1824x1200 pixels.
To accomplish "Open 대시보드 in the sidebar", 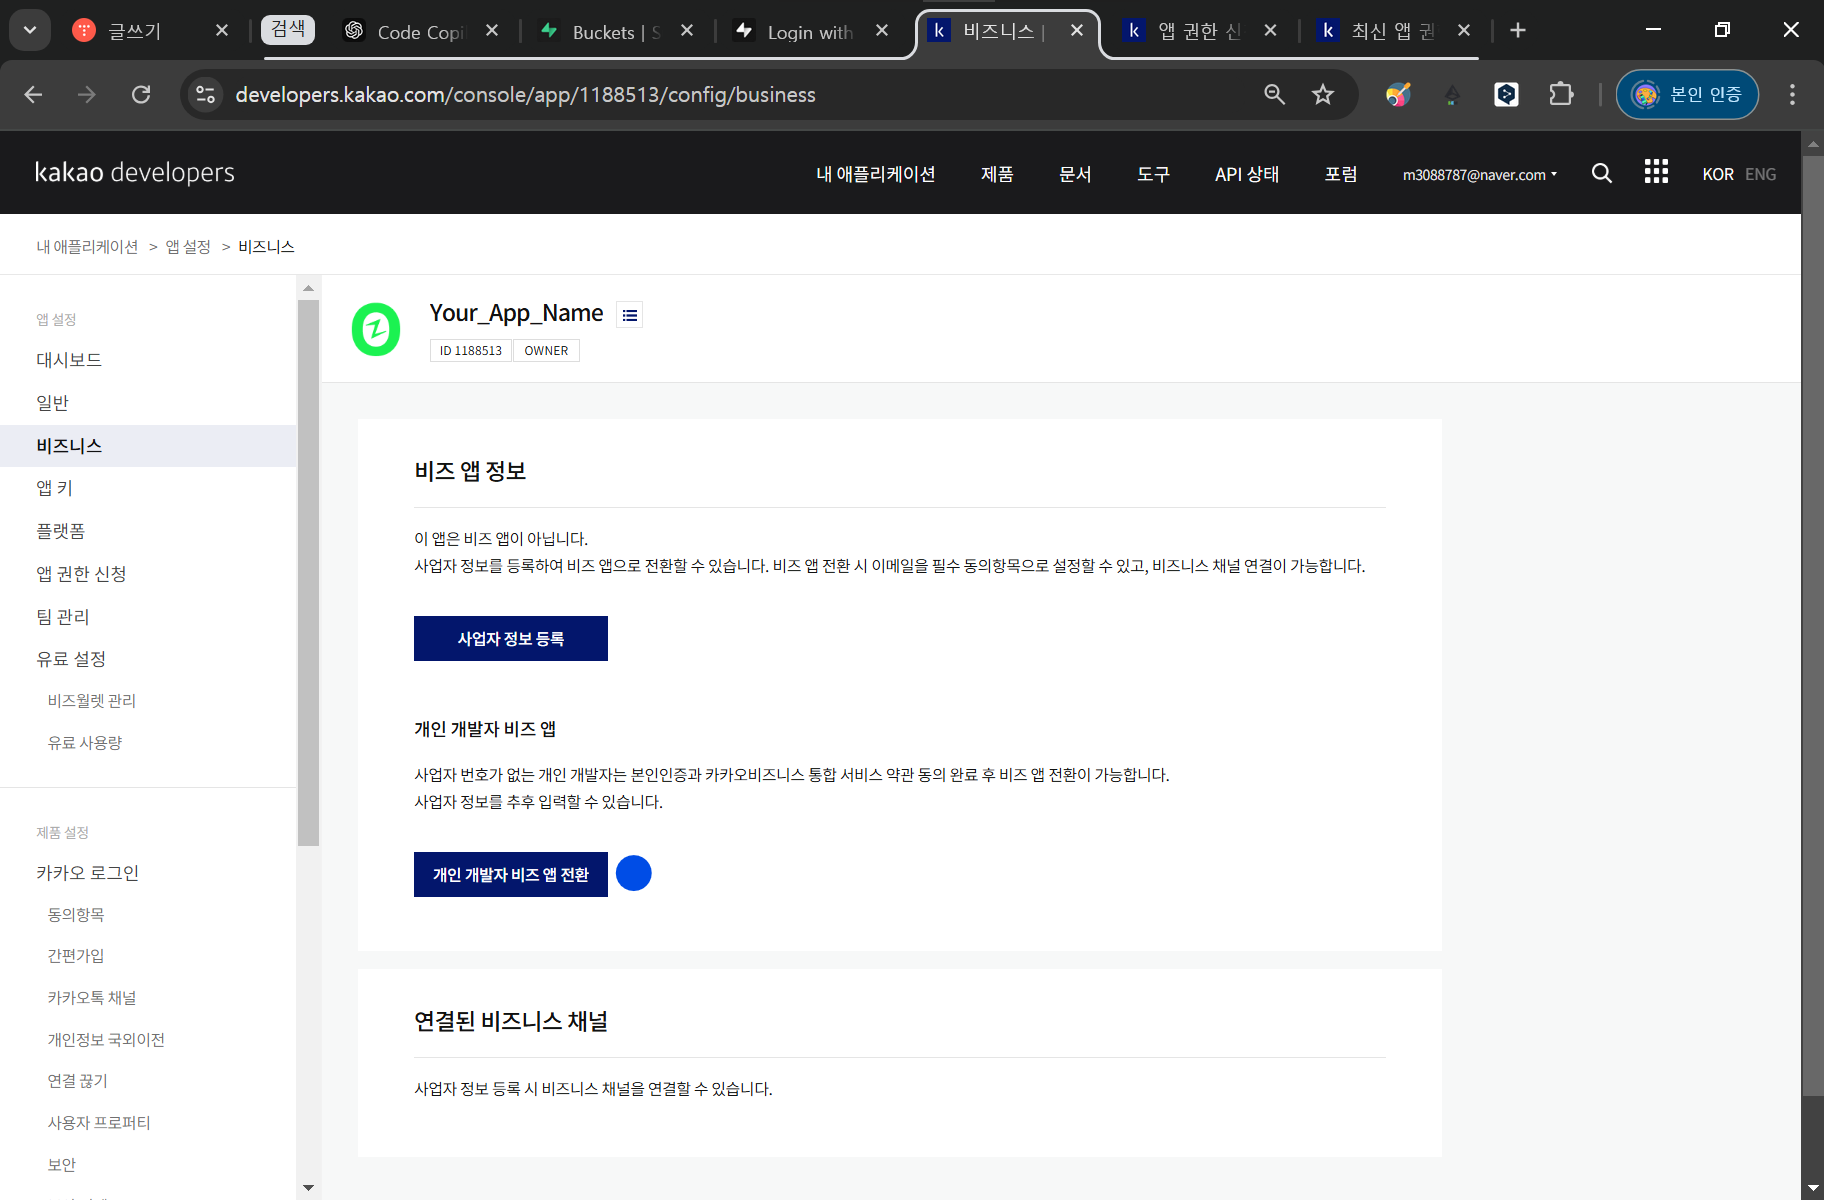I will 69,360.
